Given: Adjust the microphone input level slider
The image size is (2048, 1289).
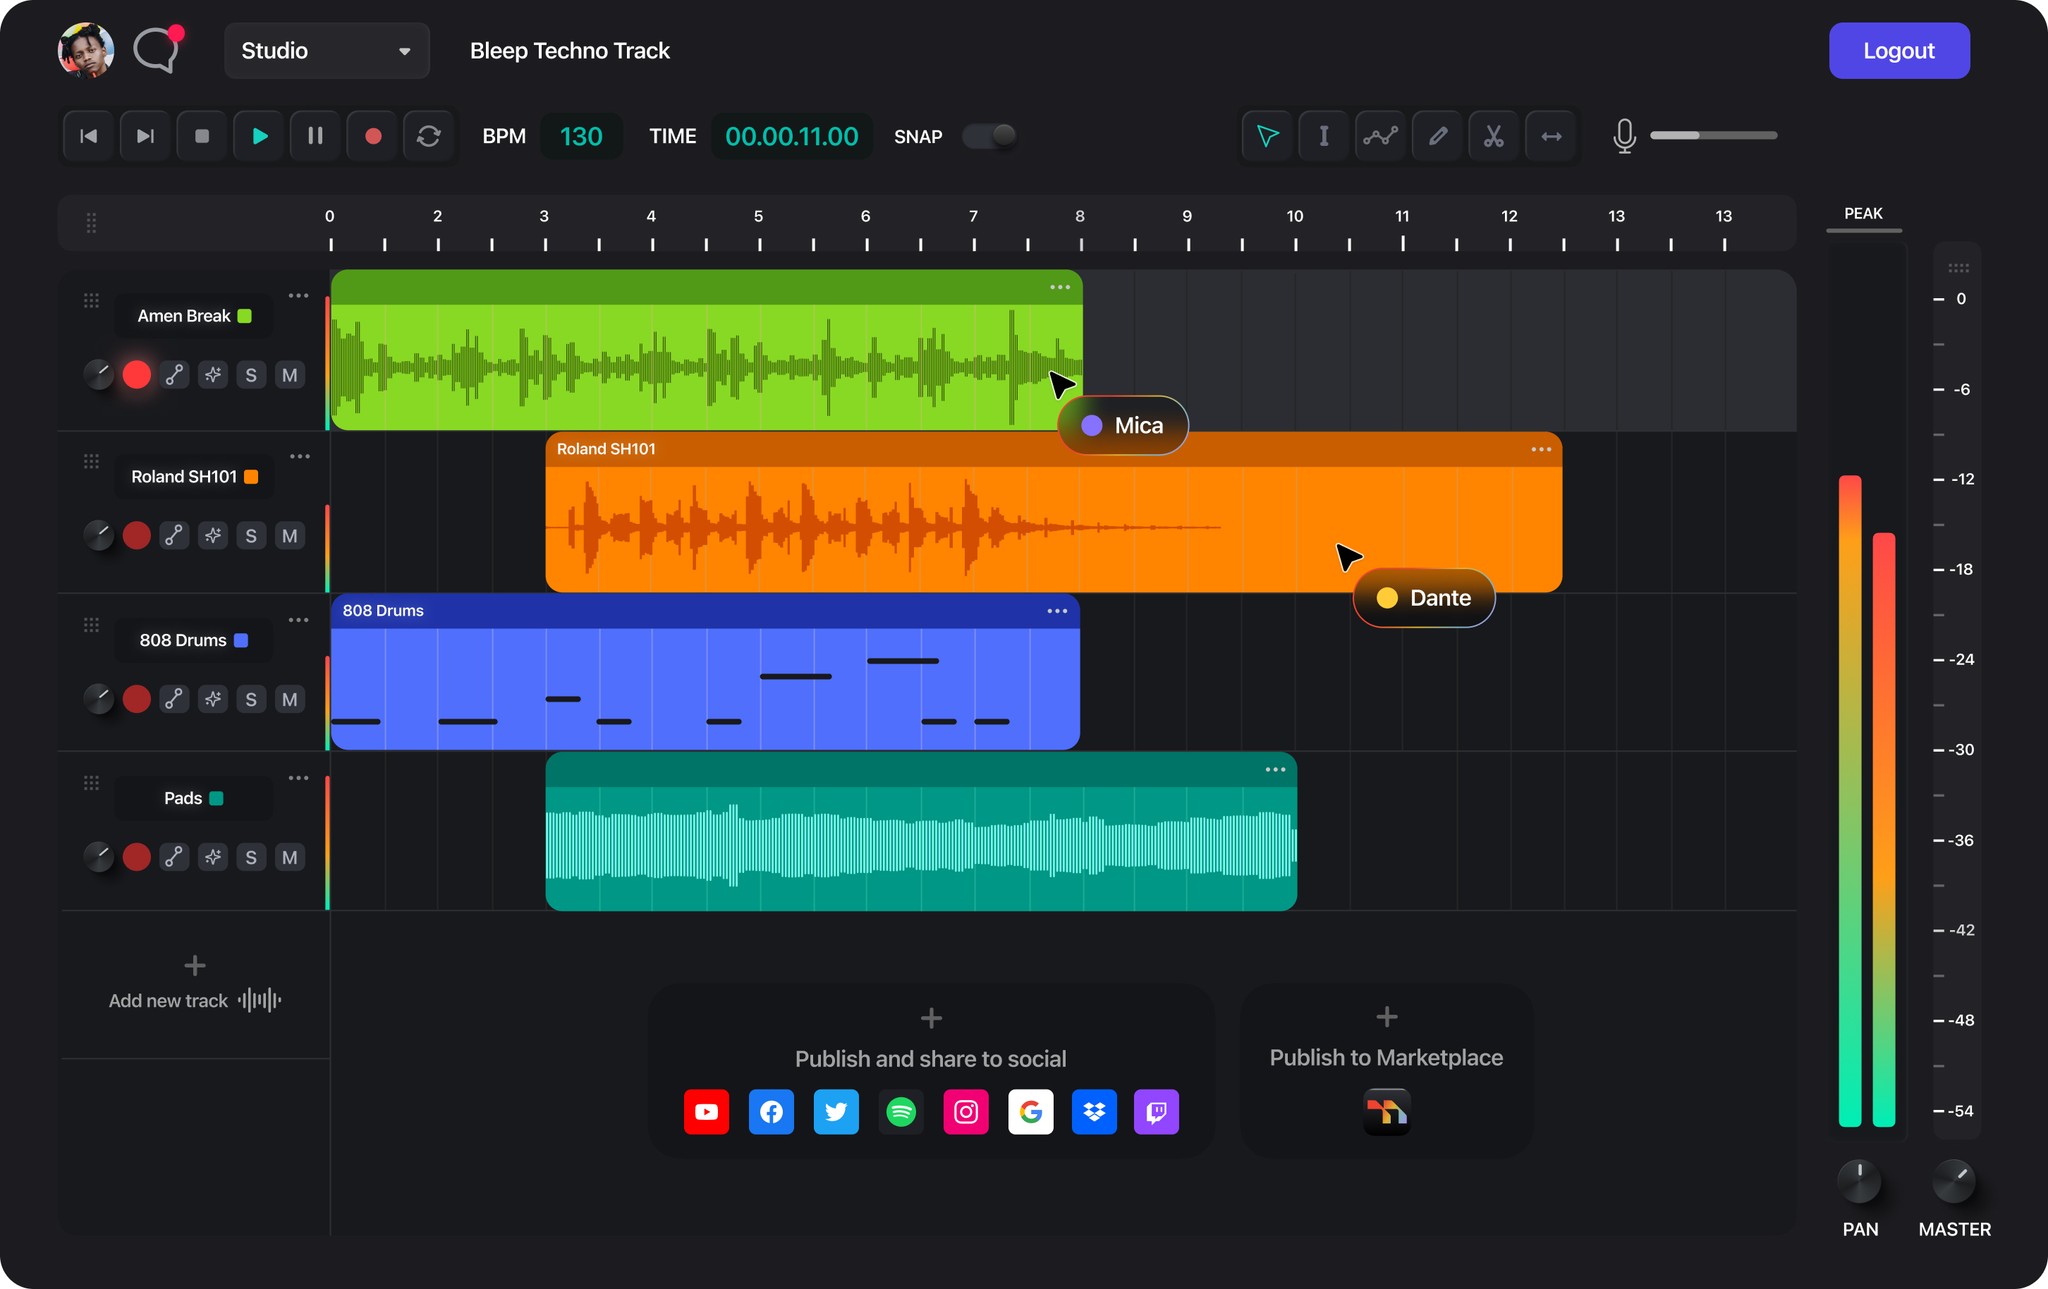Looking at the screenshot, I should [x=1713, y=135].
